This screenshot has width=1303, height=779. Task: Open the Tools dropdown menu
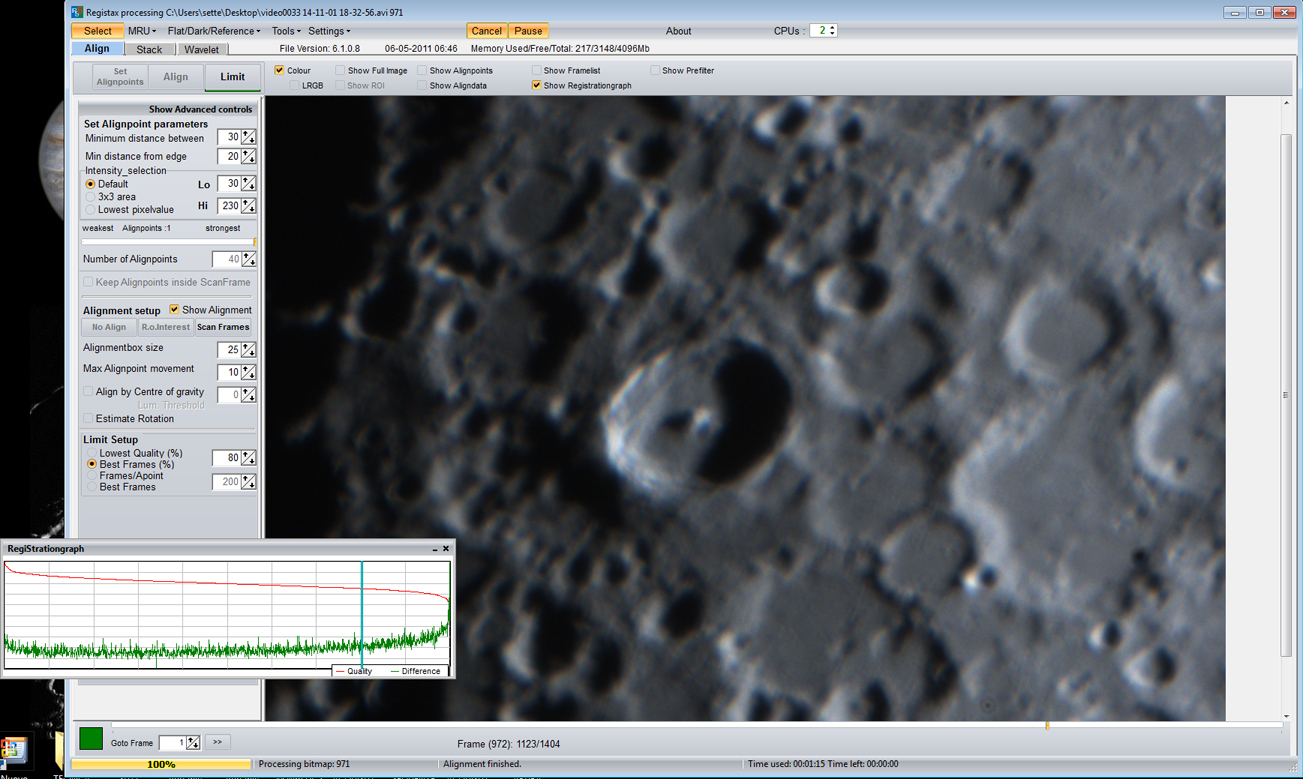(x=285, y=31)
